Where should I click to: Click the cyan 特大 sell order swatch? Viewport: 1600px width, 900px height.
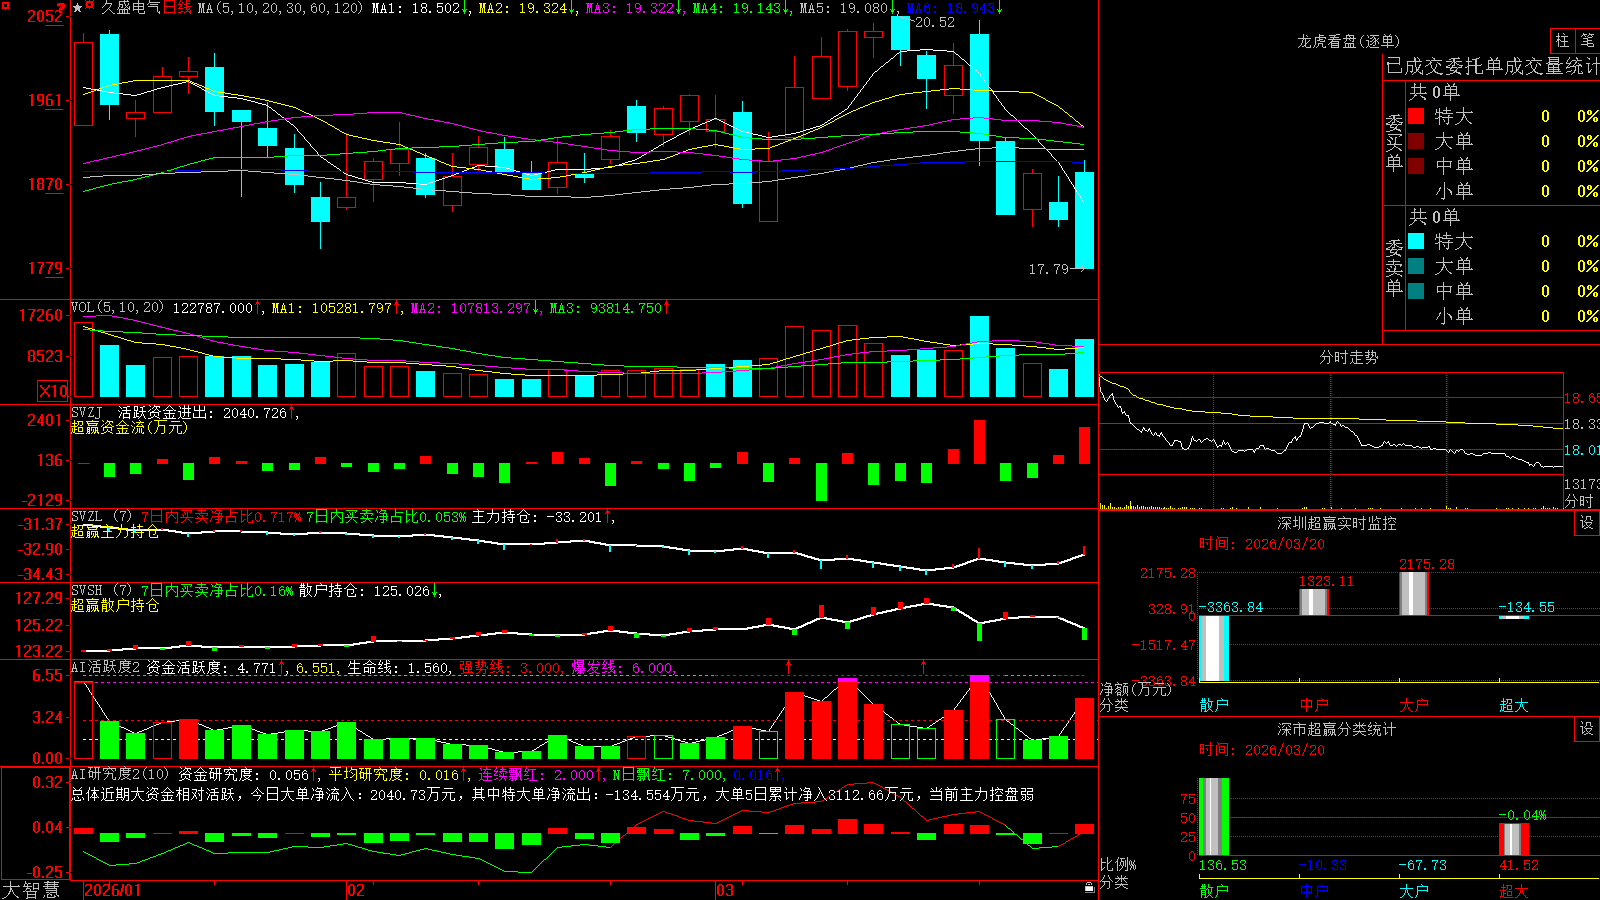[1416, 241]
